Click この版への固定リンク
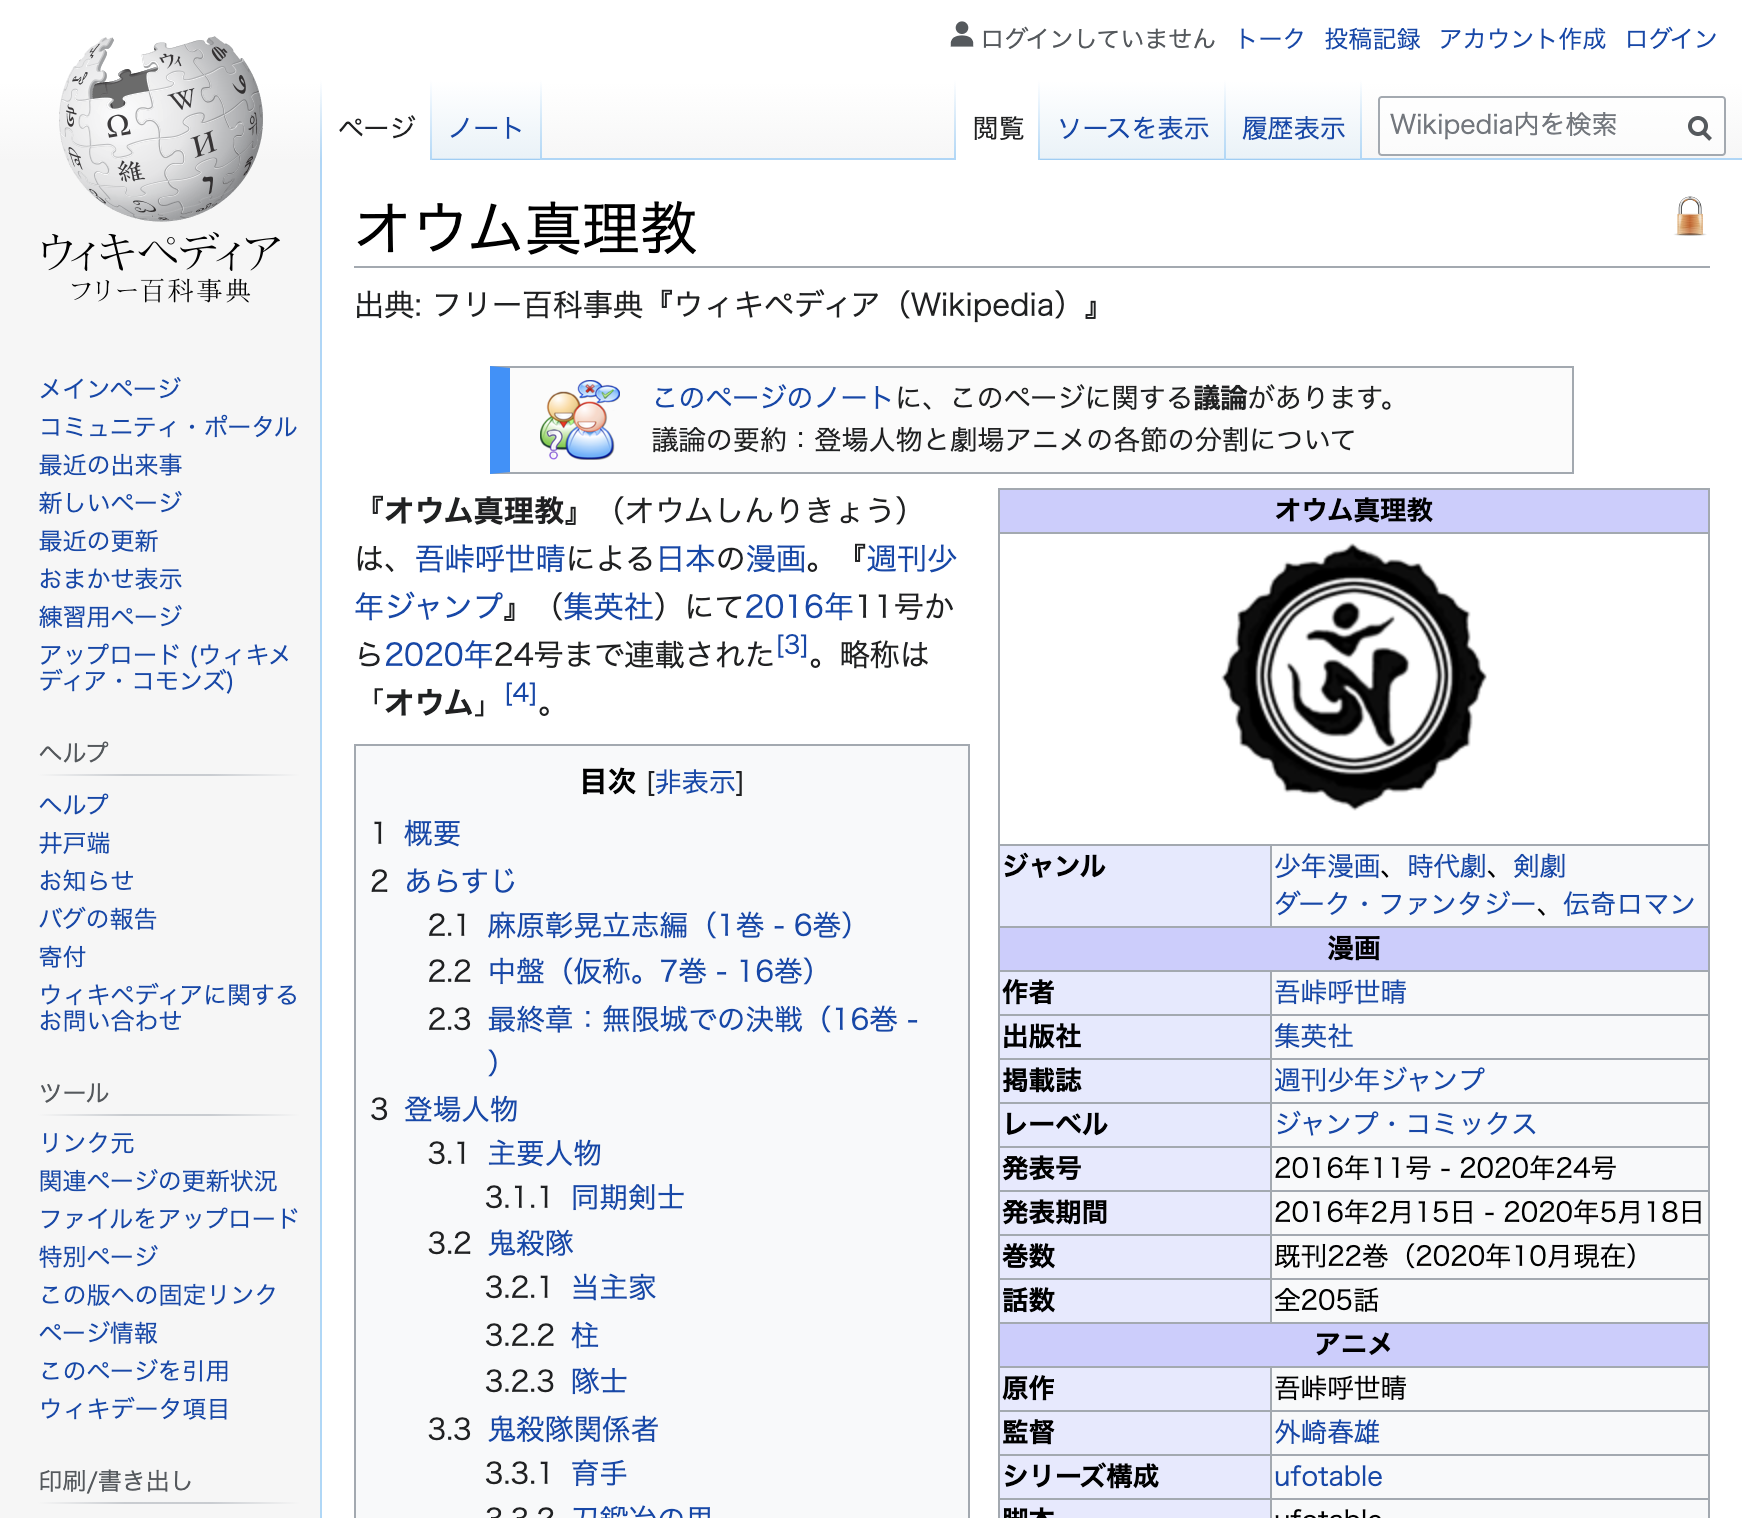This screenshot has height=1518, width=1742. pyautogui.click(x=158, y=1295)
